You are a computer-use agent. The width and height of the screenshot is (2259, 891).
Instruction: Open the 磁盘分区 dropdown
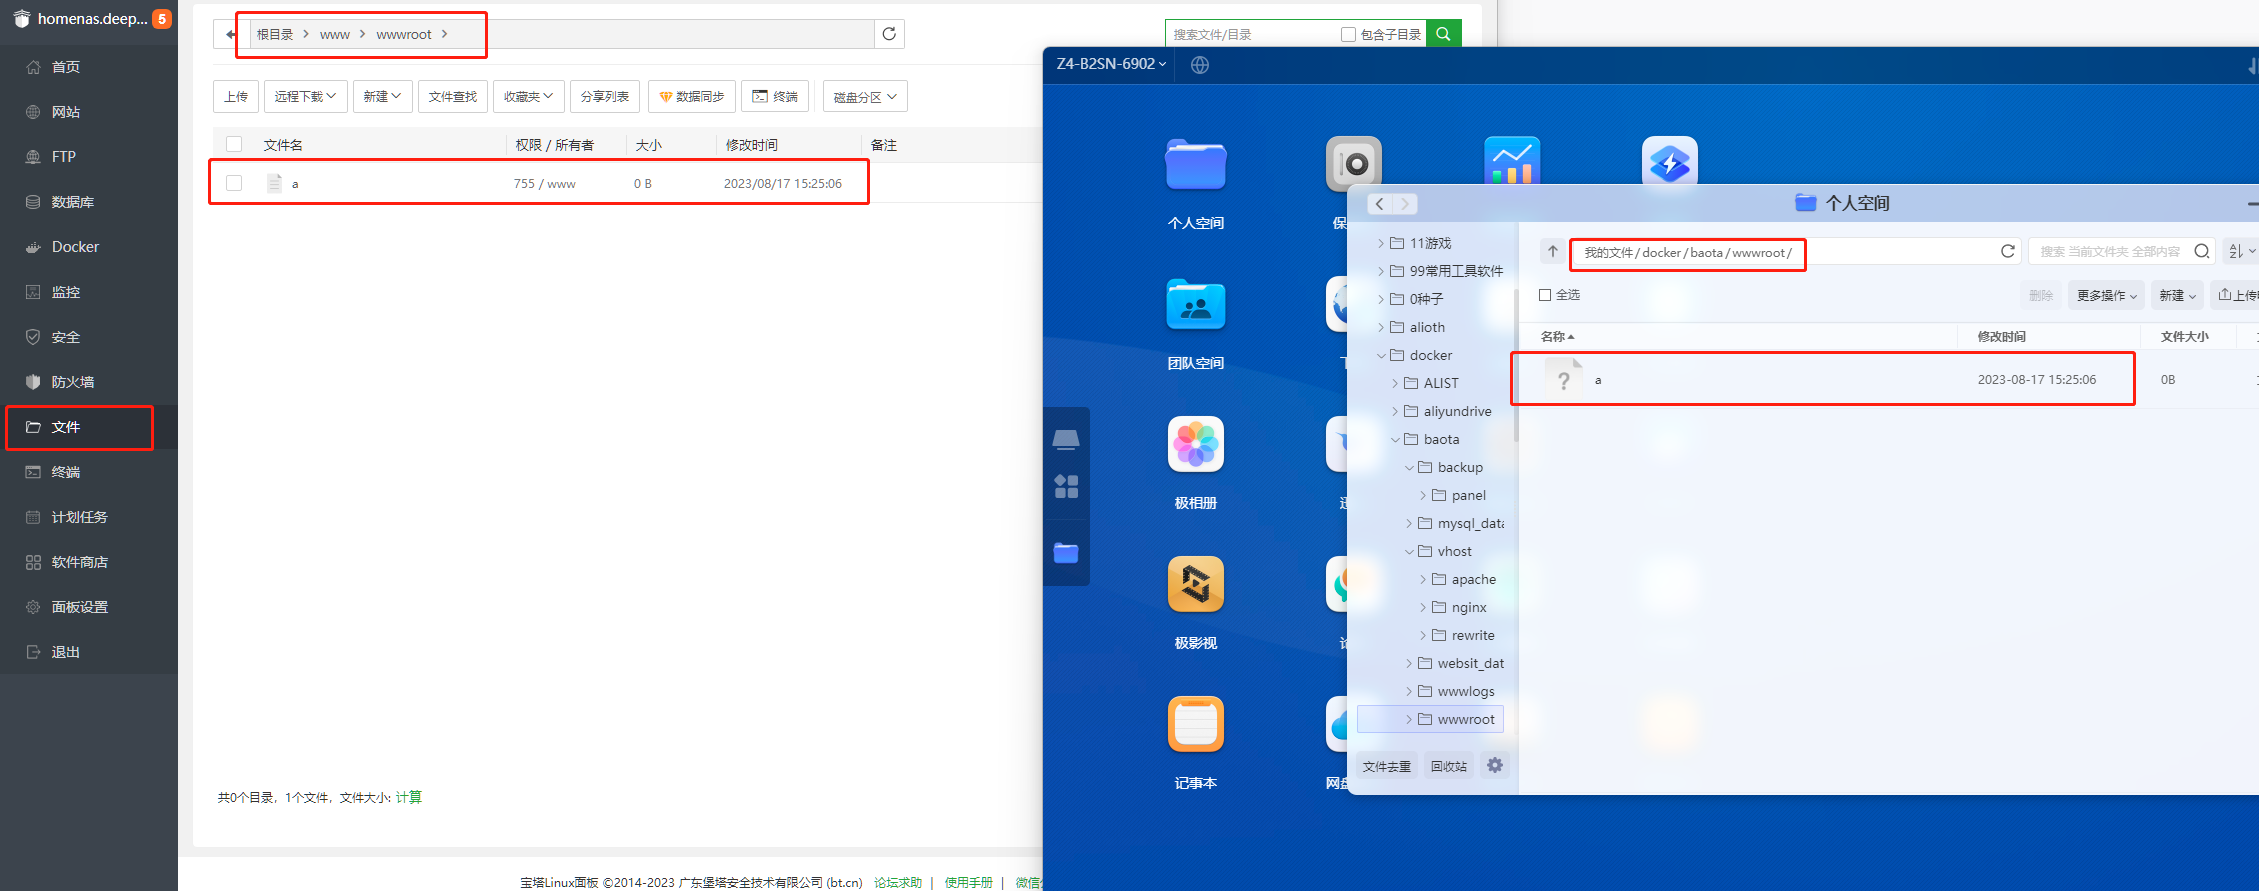tap(865, 97)
